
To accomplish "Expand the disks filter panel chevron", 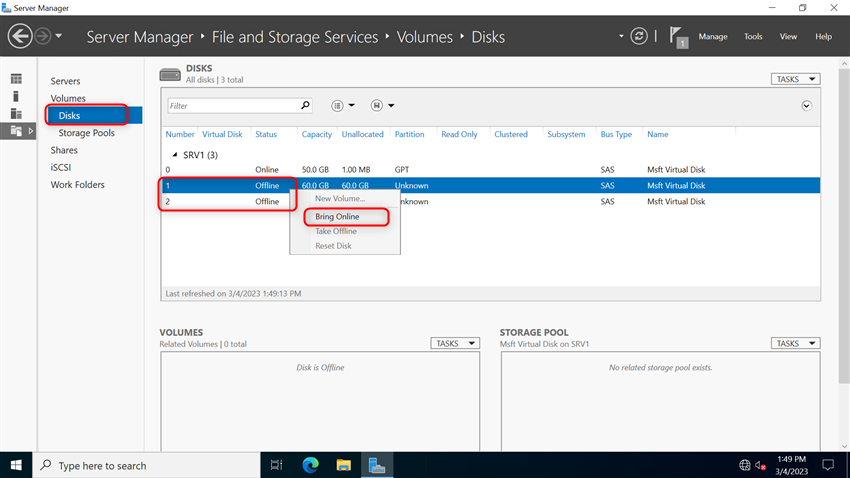I will tap(807, 106).
